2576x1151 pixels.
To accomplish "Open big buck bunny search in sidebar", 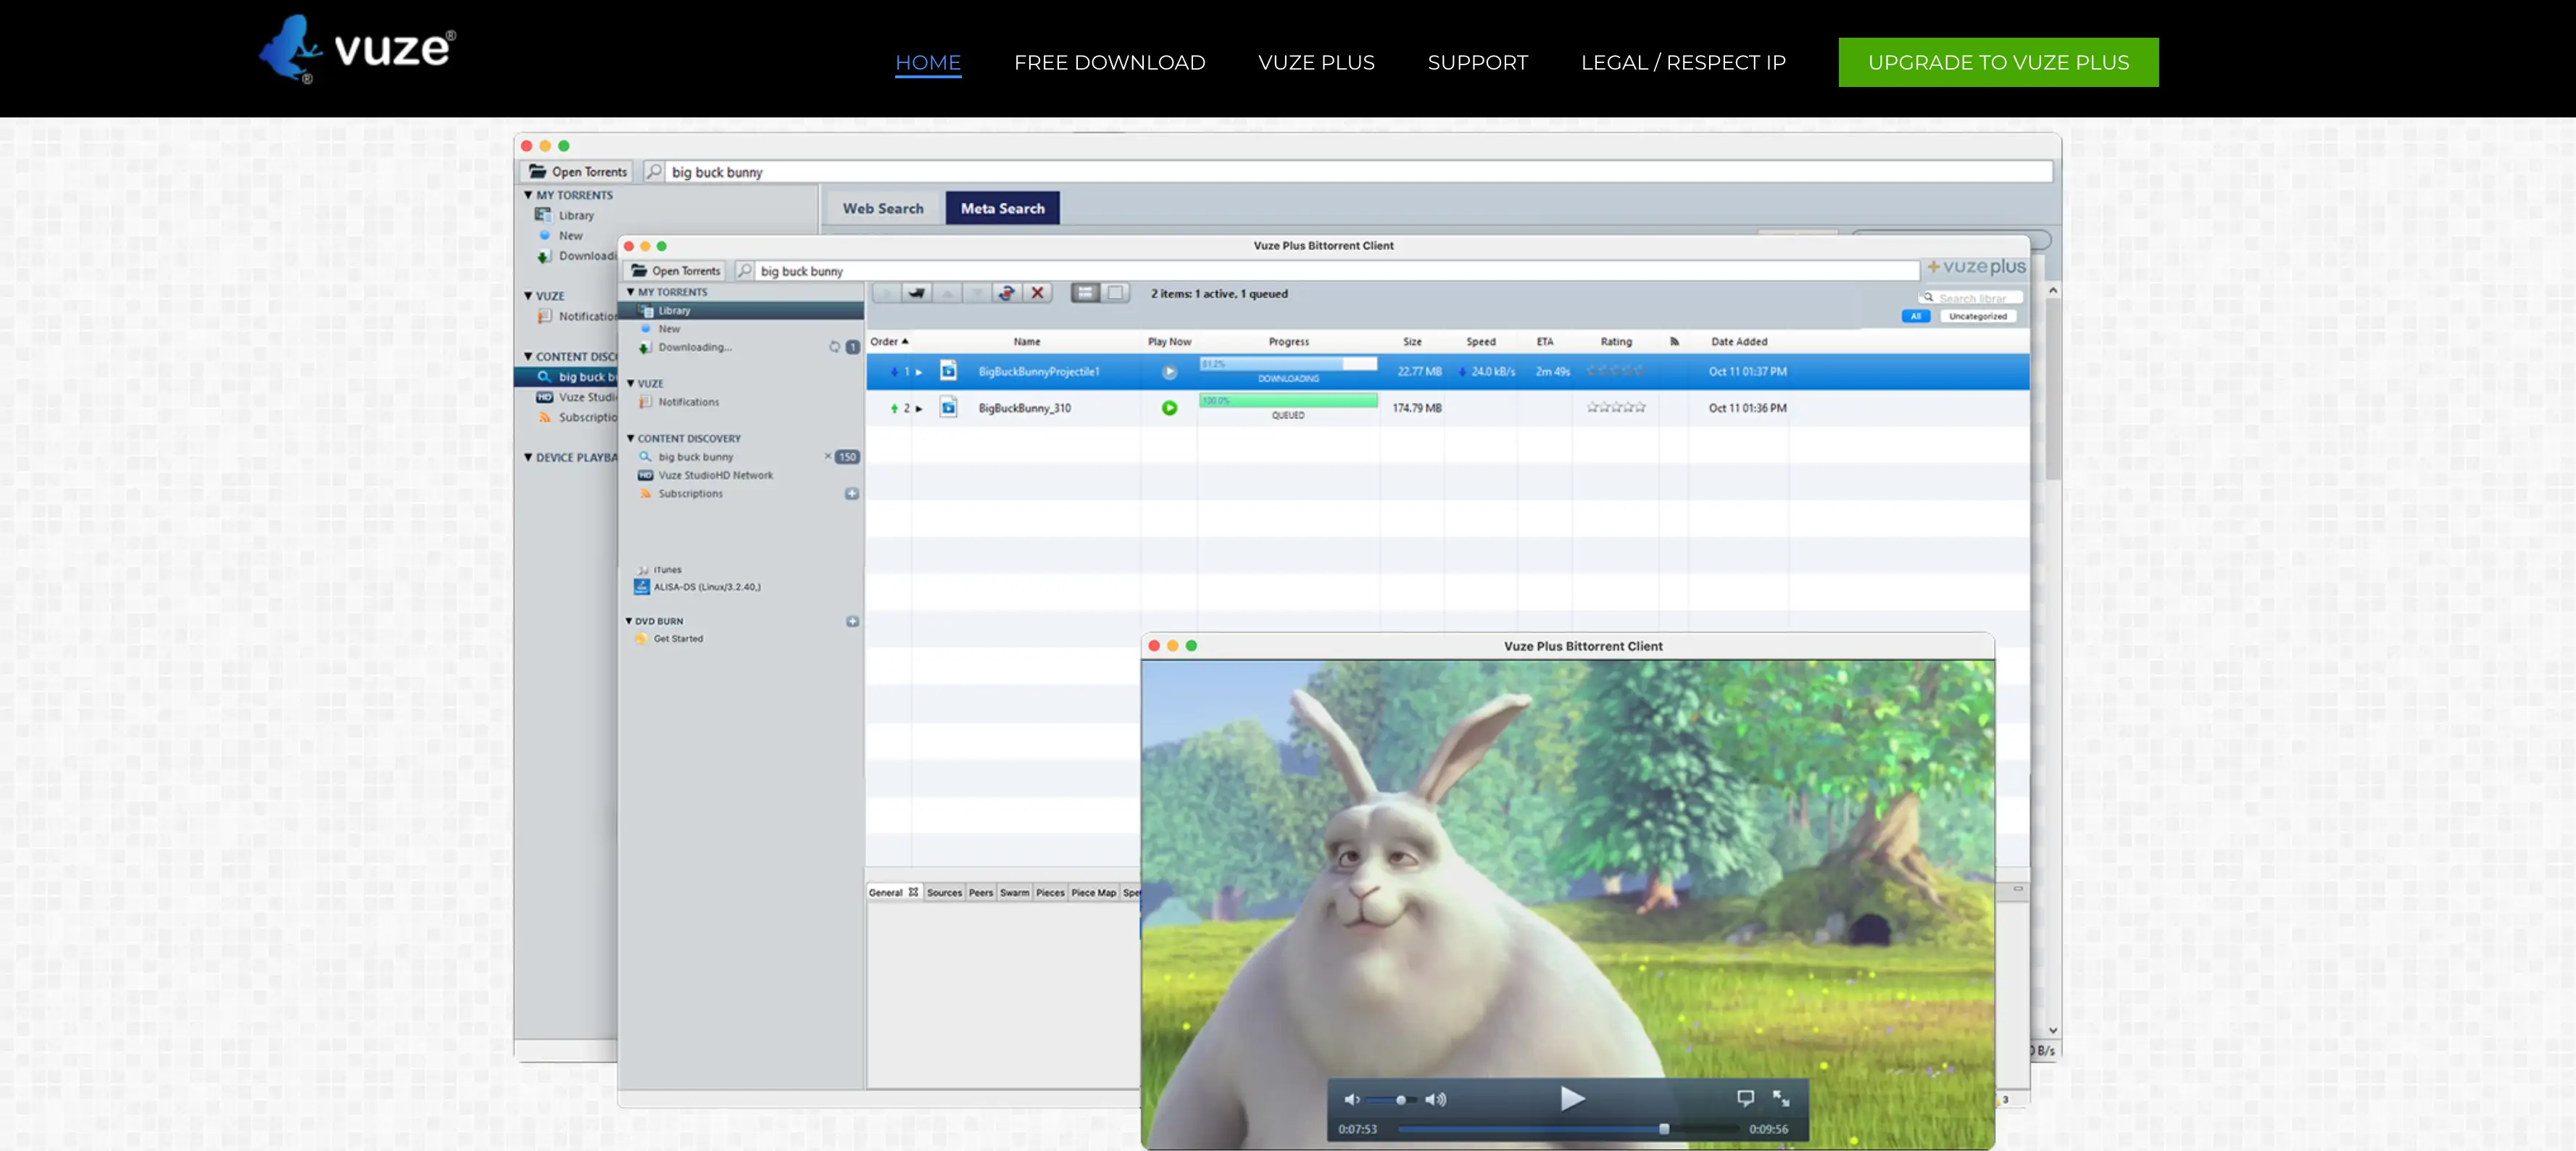I will [695, 457].
